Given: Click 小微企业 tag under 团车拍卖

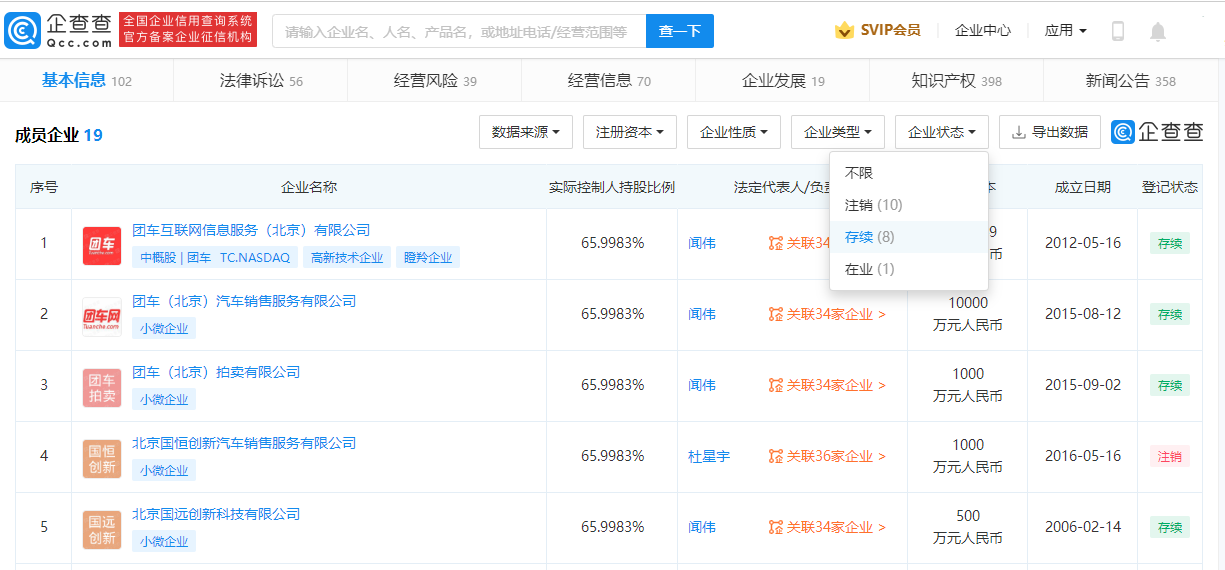Looking at the screenshot, I should pos(164,399).
